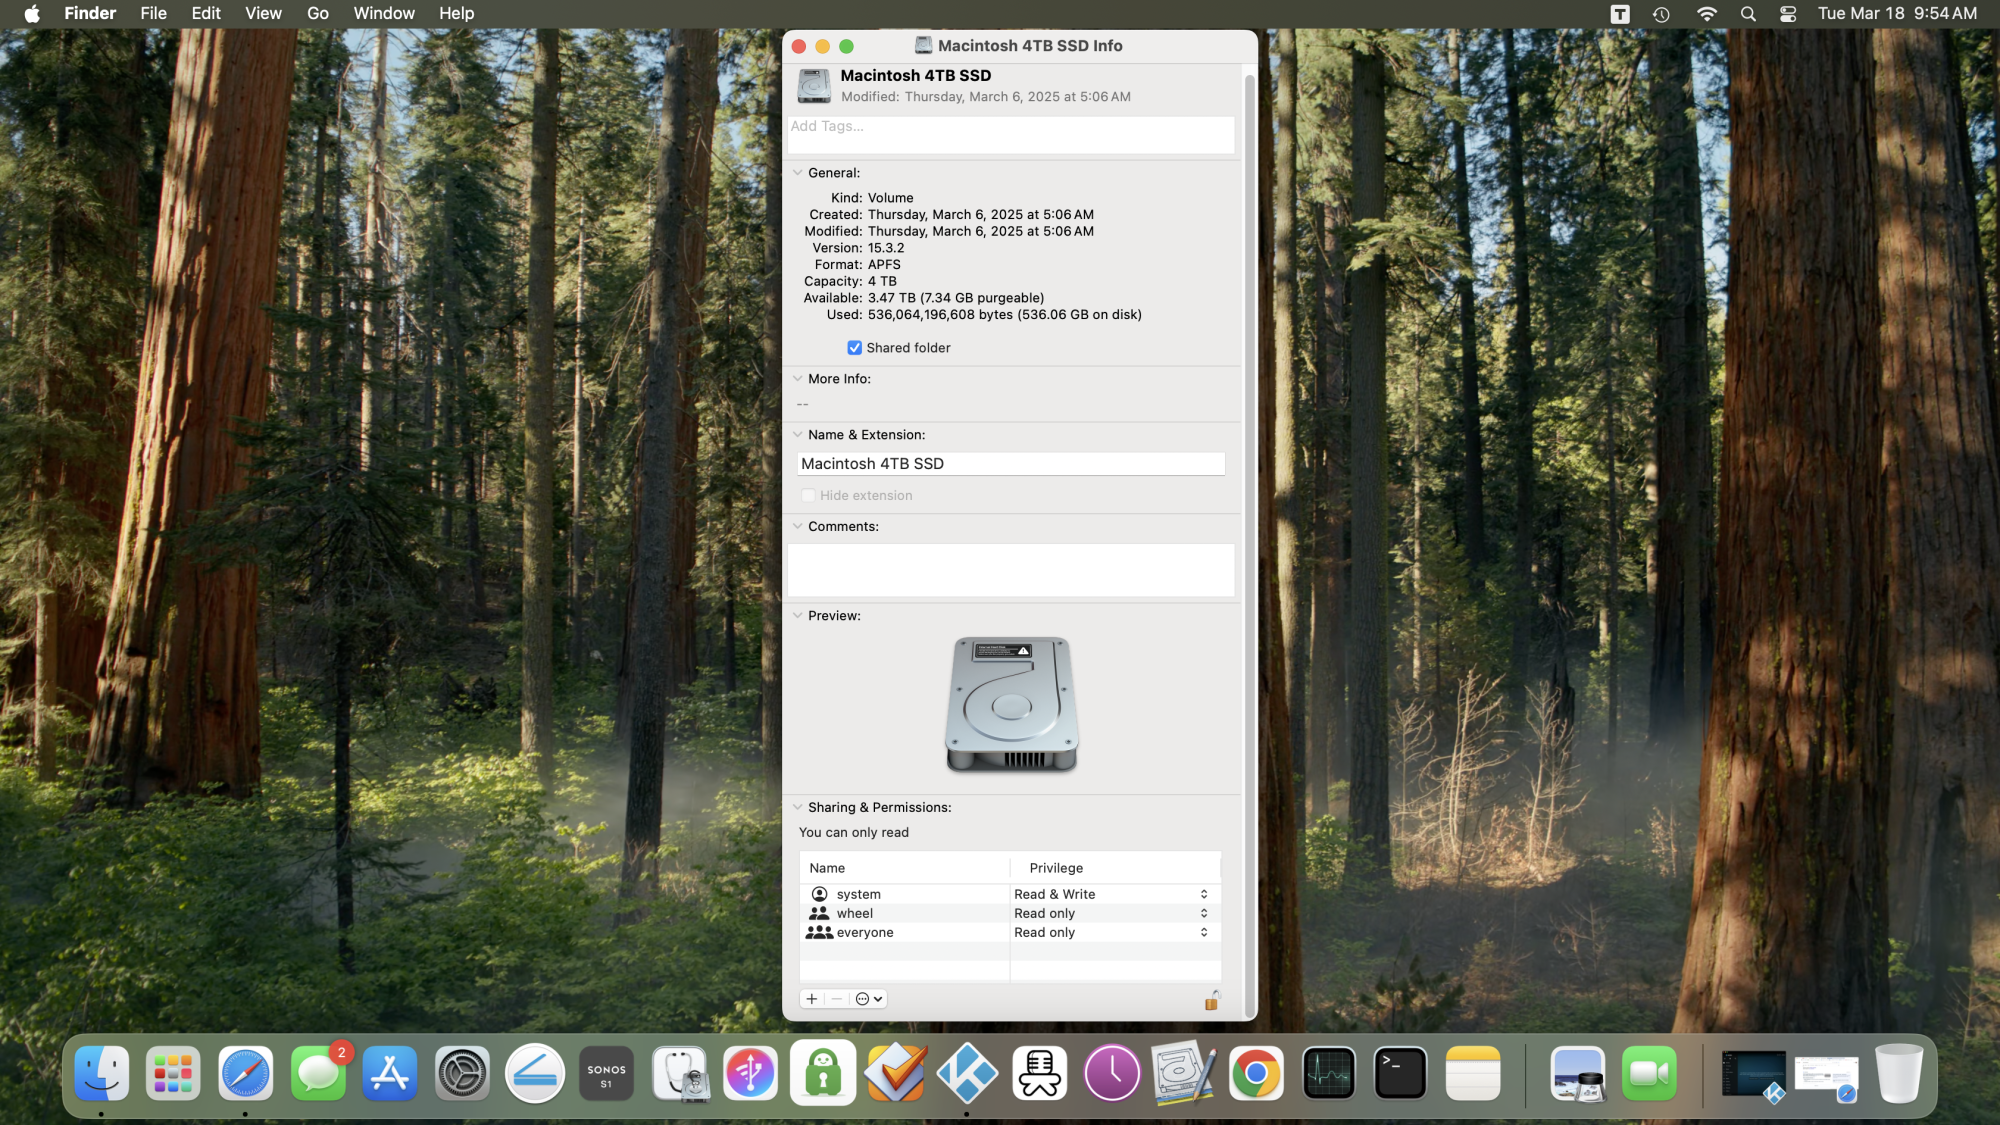Launch Google Chrome from the Dock

pyautogui.click(x=1256, y=1074)
